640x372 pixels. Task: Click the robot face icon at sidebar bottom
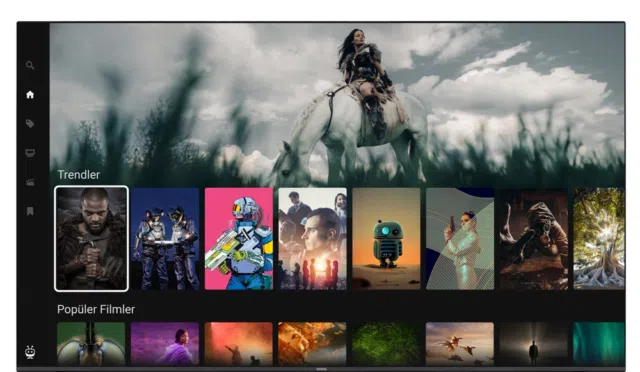pos(30,352)
